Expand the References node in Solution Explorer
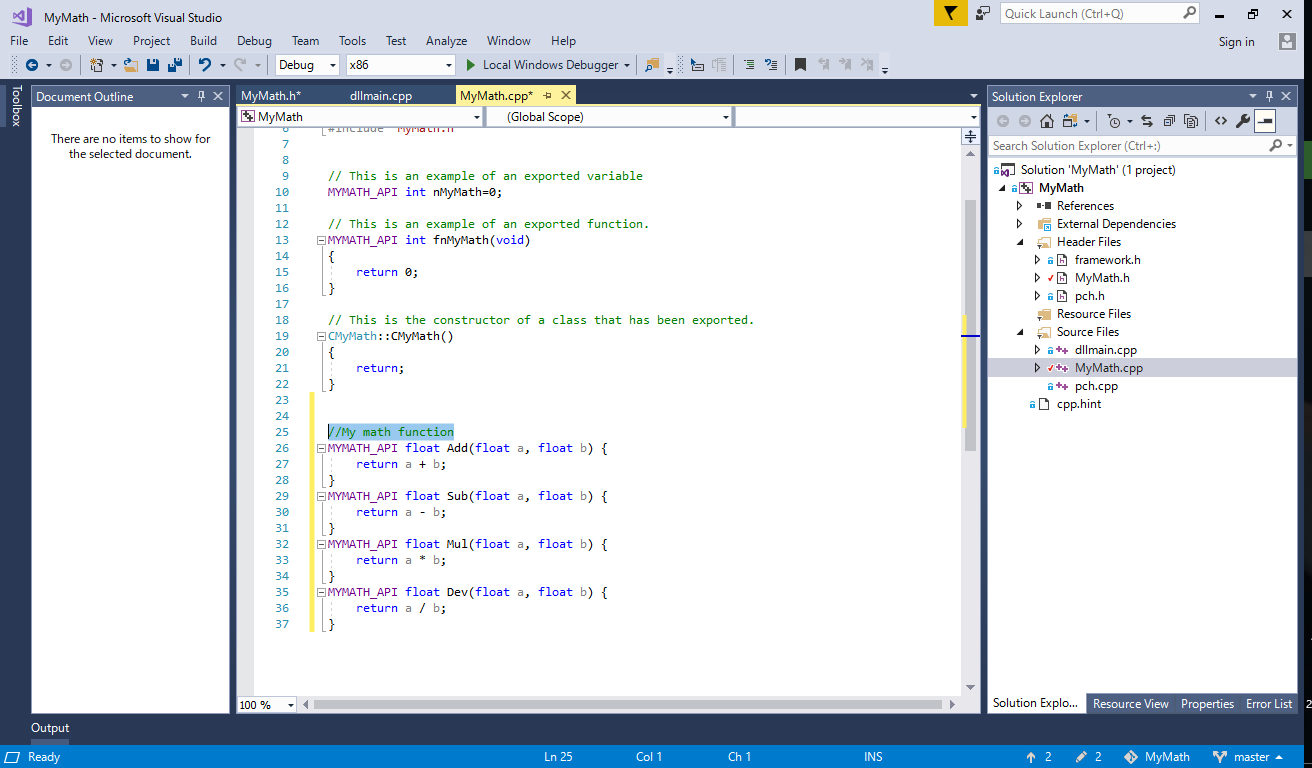This screenshot has height=768, width=1312. coord(1020,205)
